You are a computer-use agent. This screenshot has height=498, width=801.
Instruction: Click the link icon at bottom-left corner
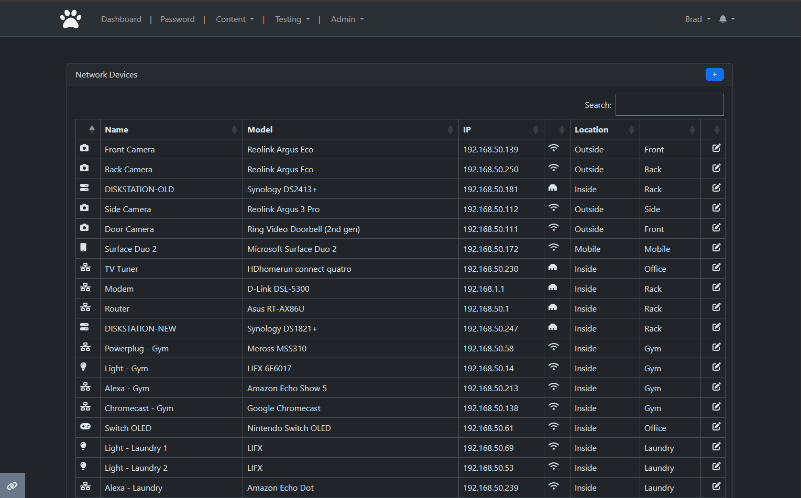[x=12, y=486]
